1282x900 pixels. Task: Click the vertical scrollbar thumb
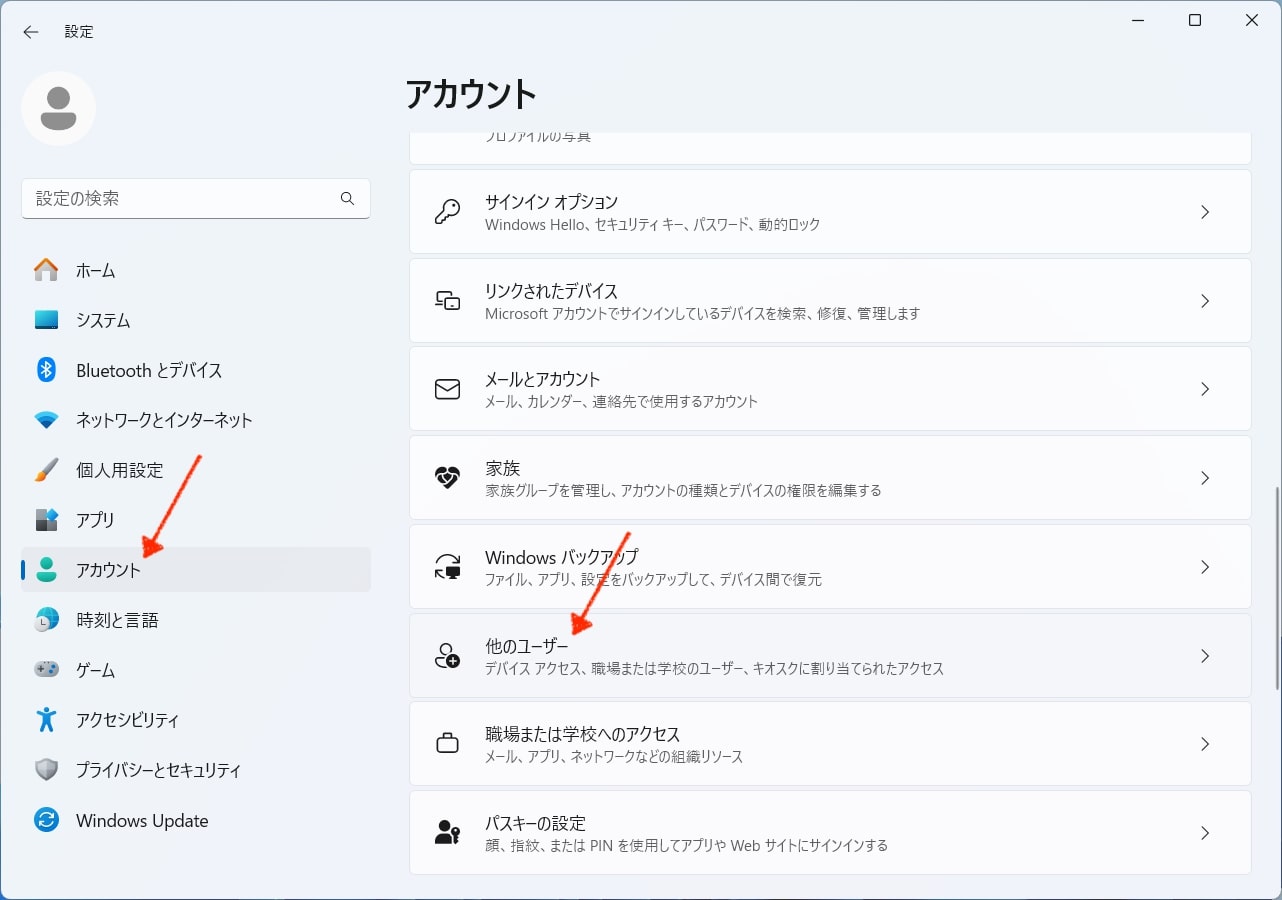pos(1278,588)
